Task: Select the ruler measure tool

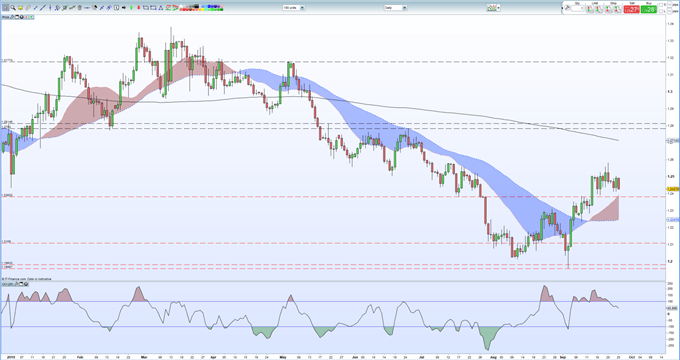Action: [28, 7]
